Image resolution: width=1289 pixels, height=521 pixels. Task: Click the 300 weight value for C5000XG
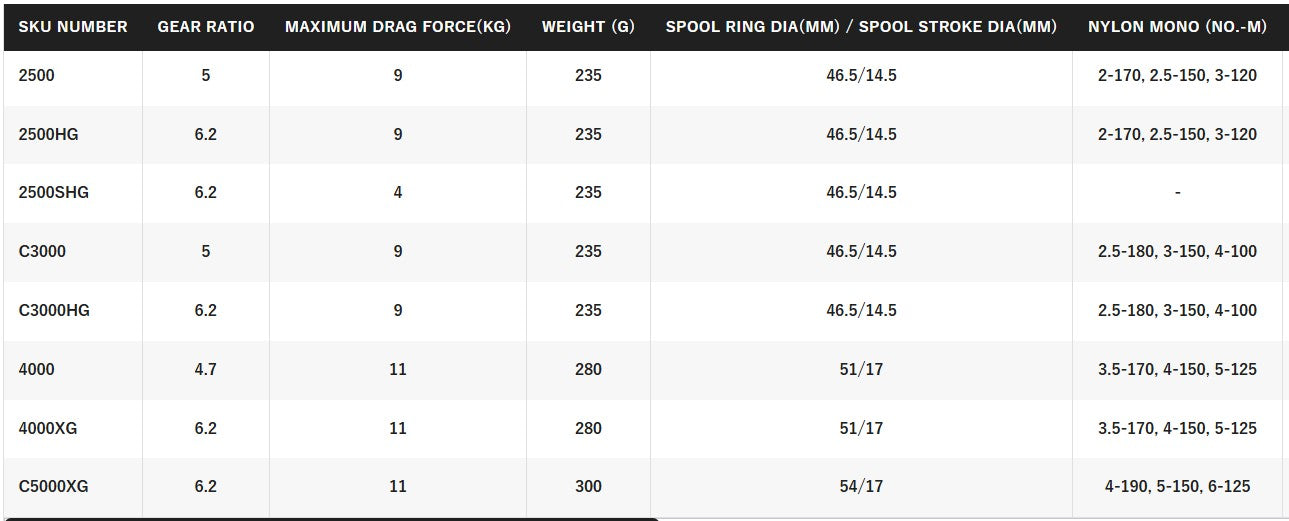(x=588, y=487)
